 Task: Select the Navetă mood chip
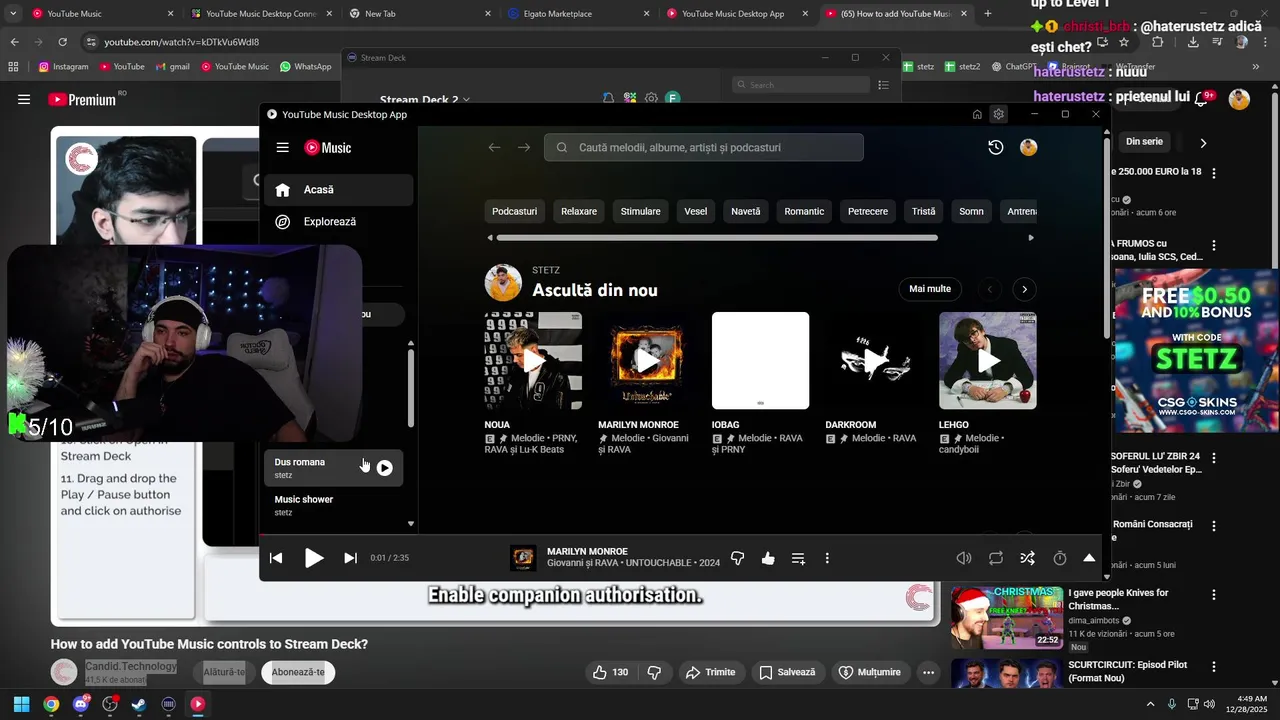(x=746, y=211)
